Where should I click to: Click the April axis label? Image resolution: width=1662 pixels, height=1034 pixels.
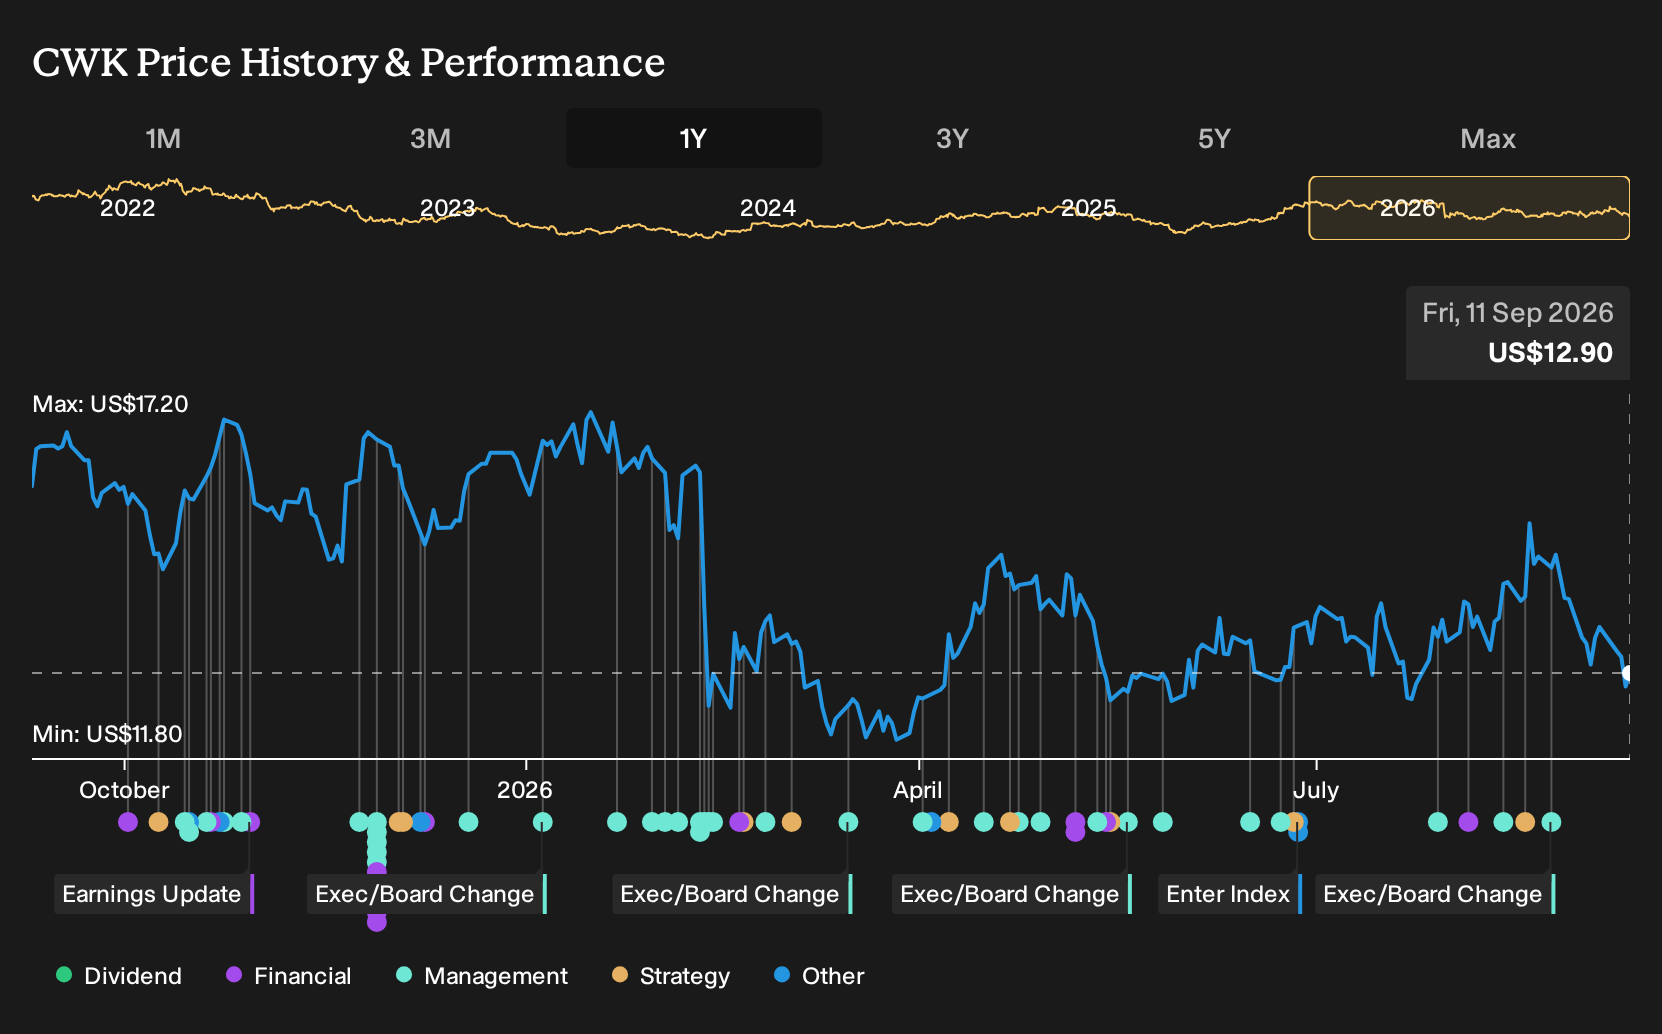pos(918,790)
